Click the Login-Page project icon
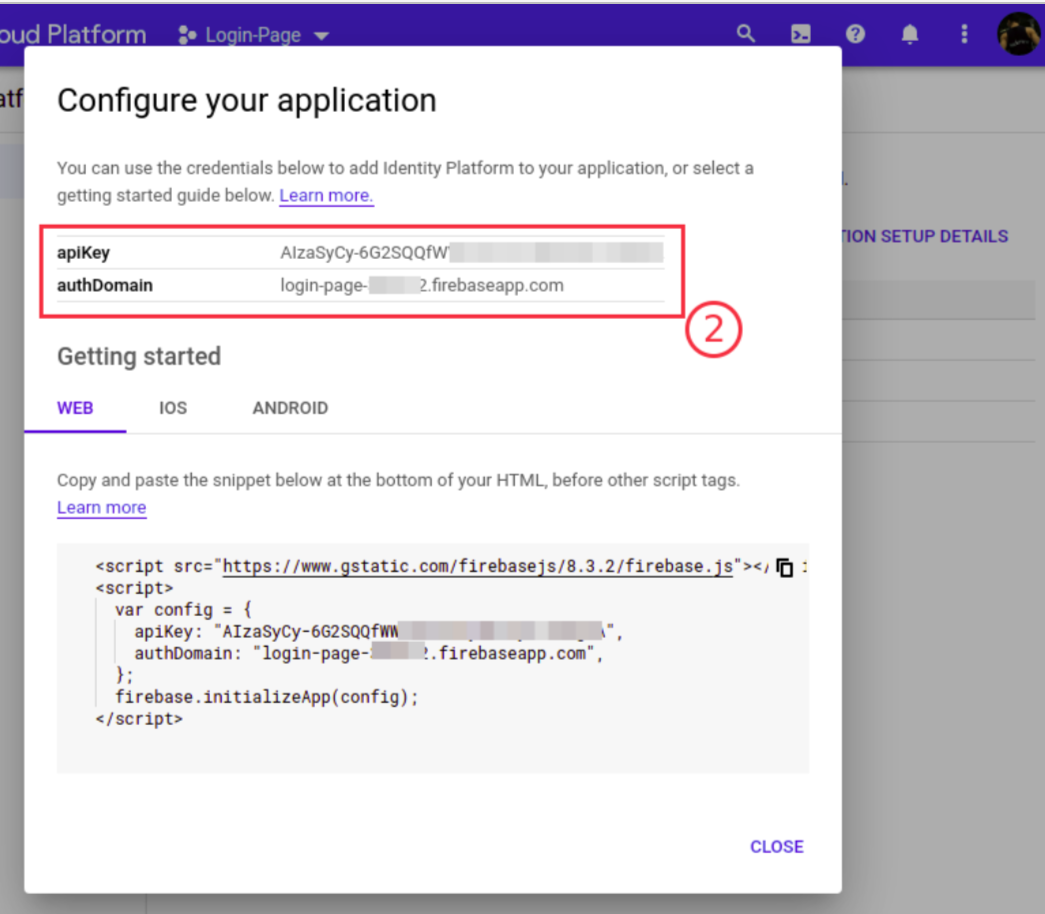This screenshot has width=1045, height=914. click(x=187, y=35)
